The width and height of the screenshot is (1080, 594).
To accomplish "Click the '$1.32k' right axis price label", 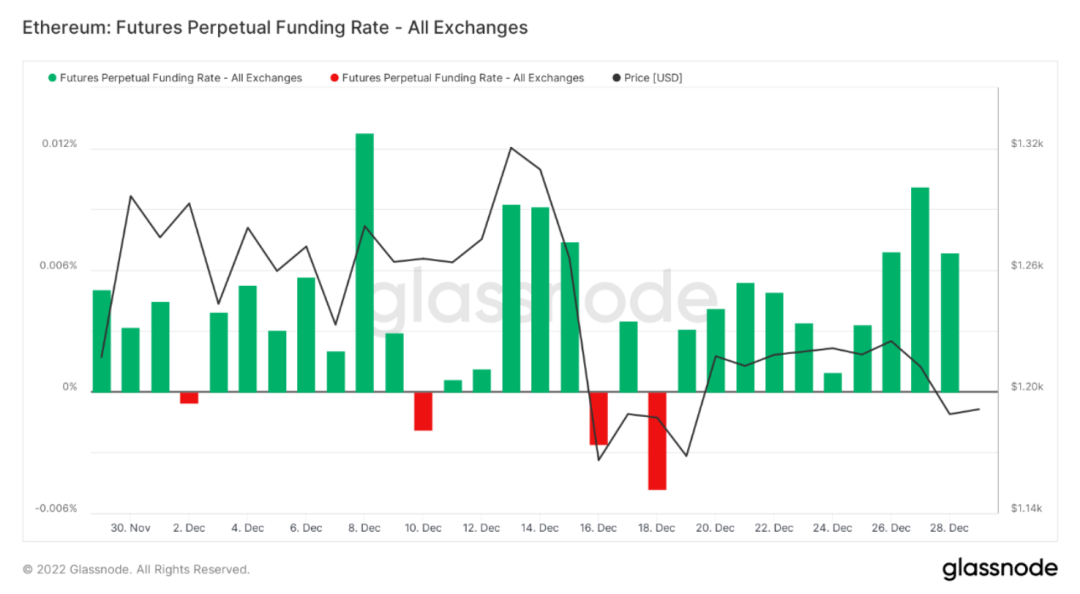I will point(1026,144).
